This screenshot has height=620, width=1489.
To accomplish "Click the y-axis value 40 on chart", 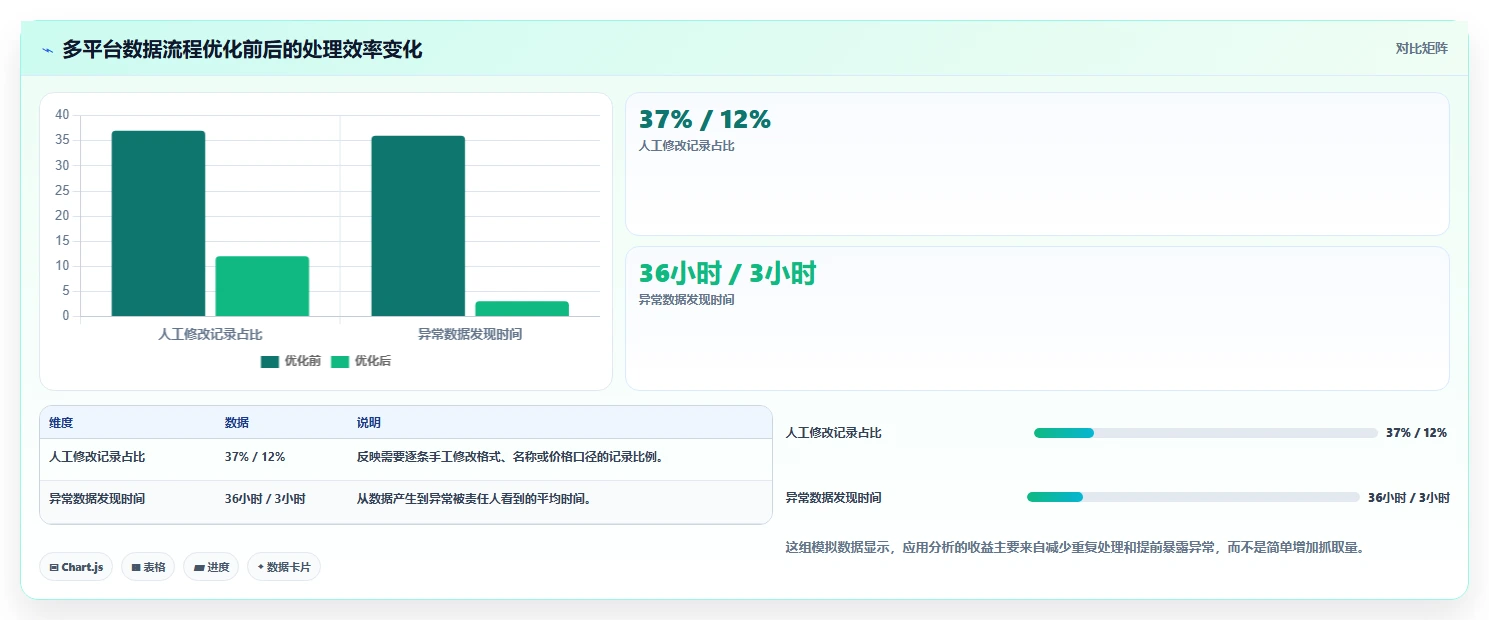I will [62, 115].
